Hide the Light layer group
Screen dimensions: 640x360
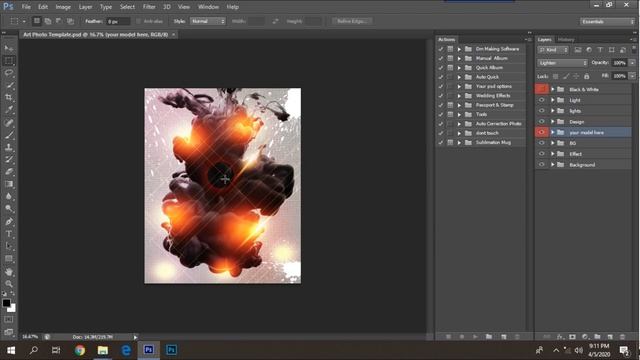[542, 100]
